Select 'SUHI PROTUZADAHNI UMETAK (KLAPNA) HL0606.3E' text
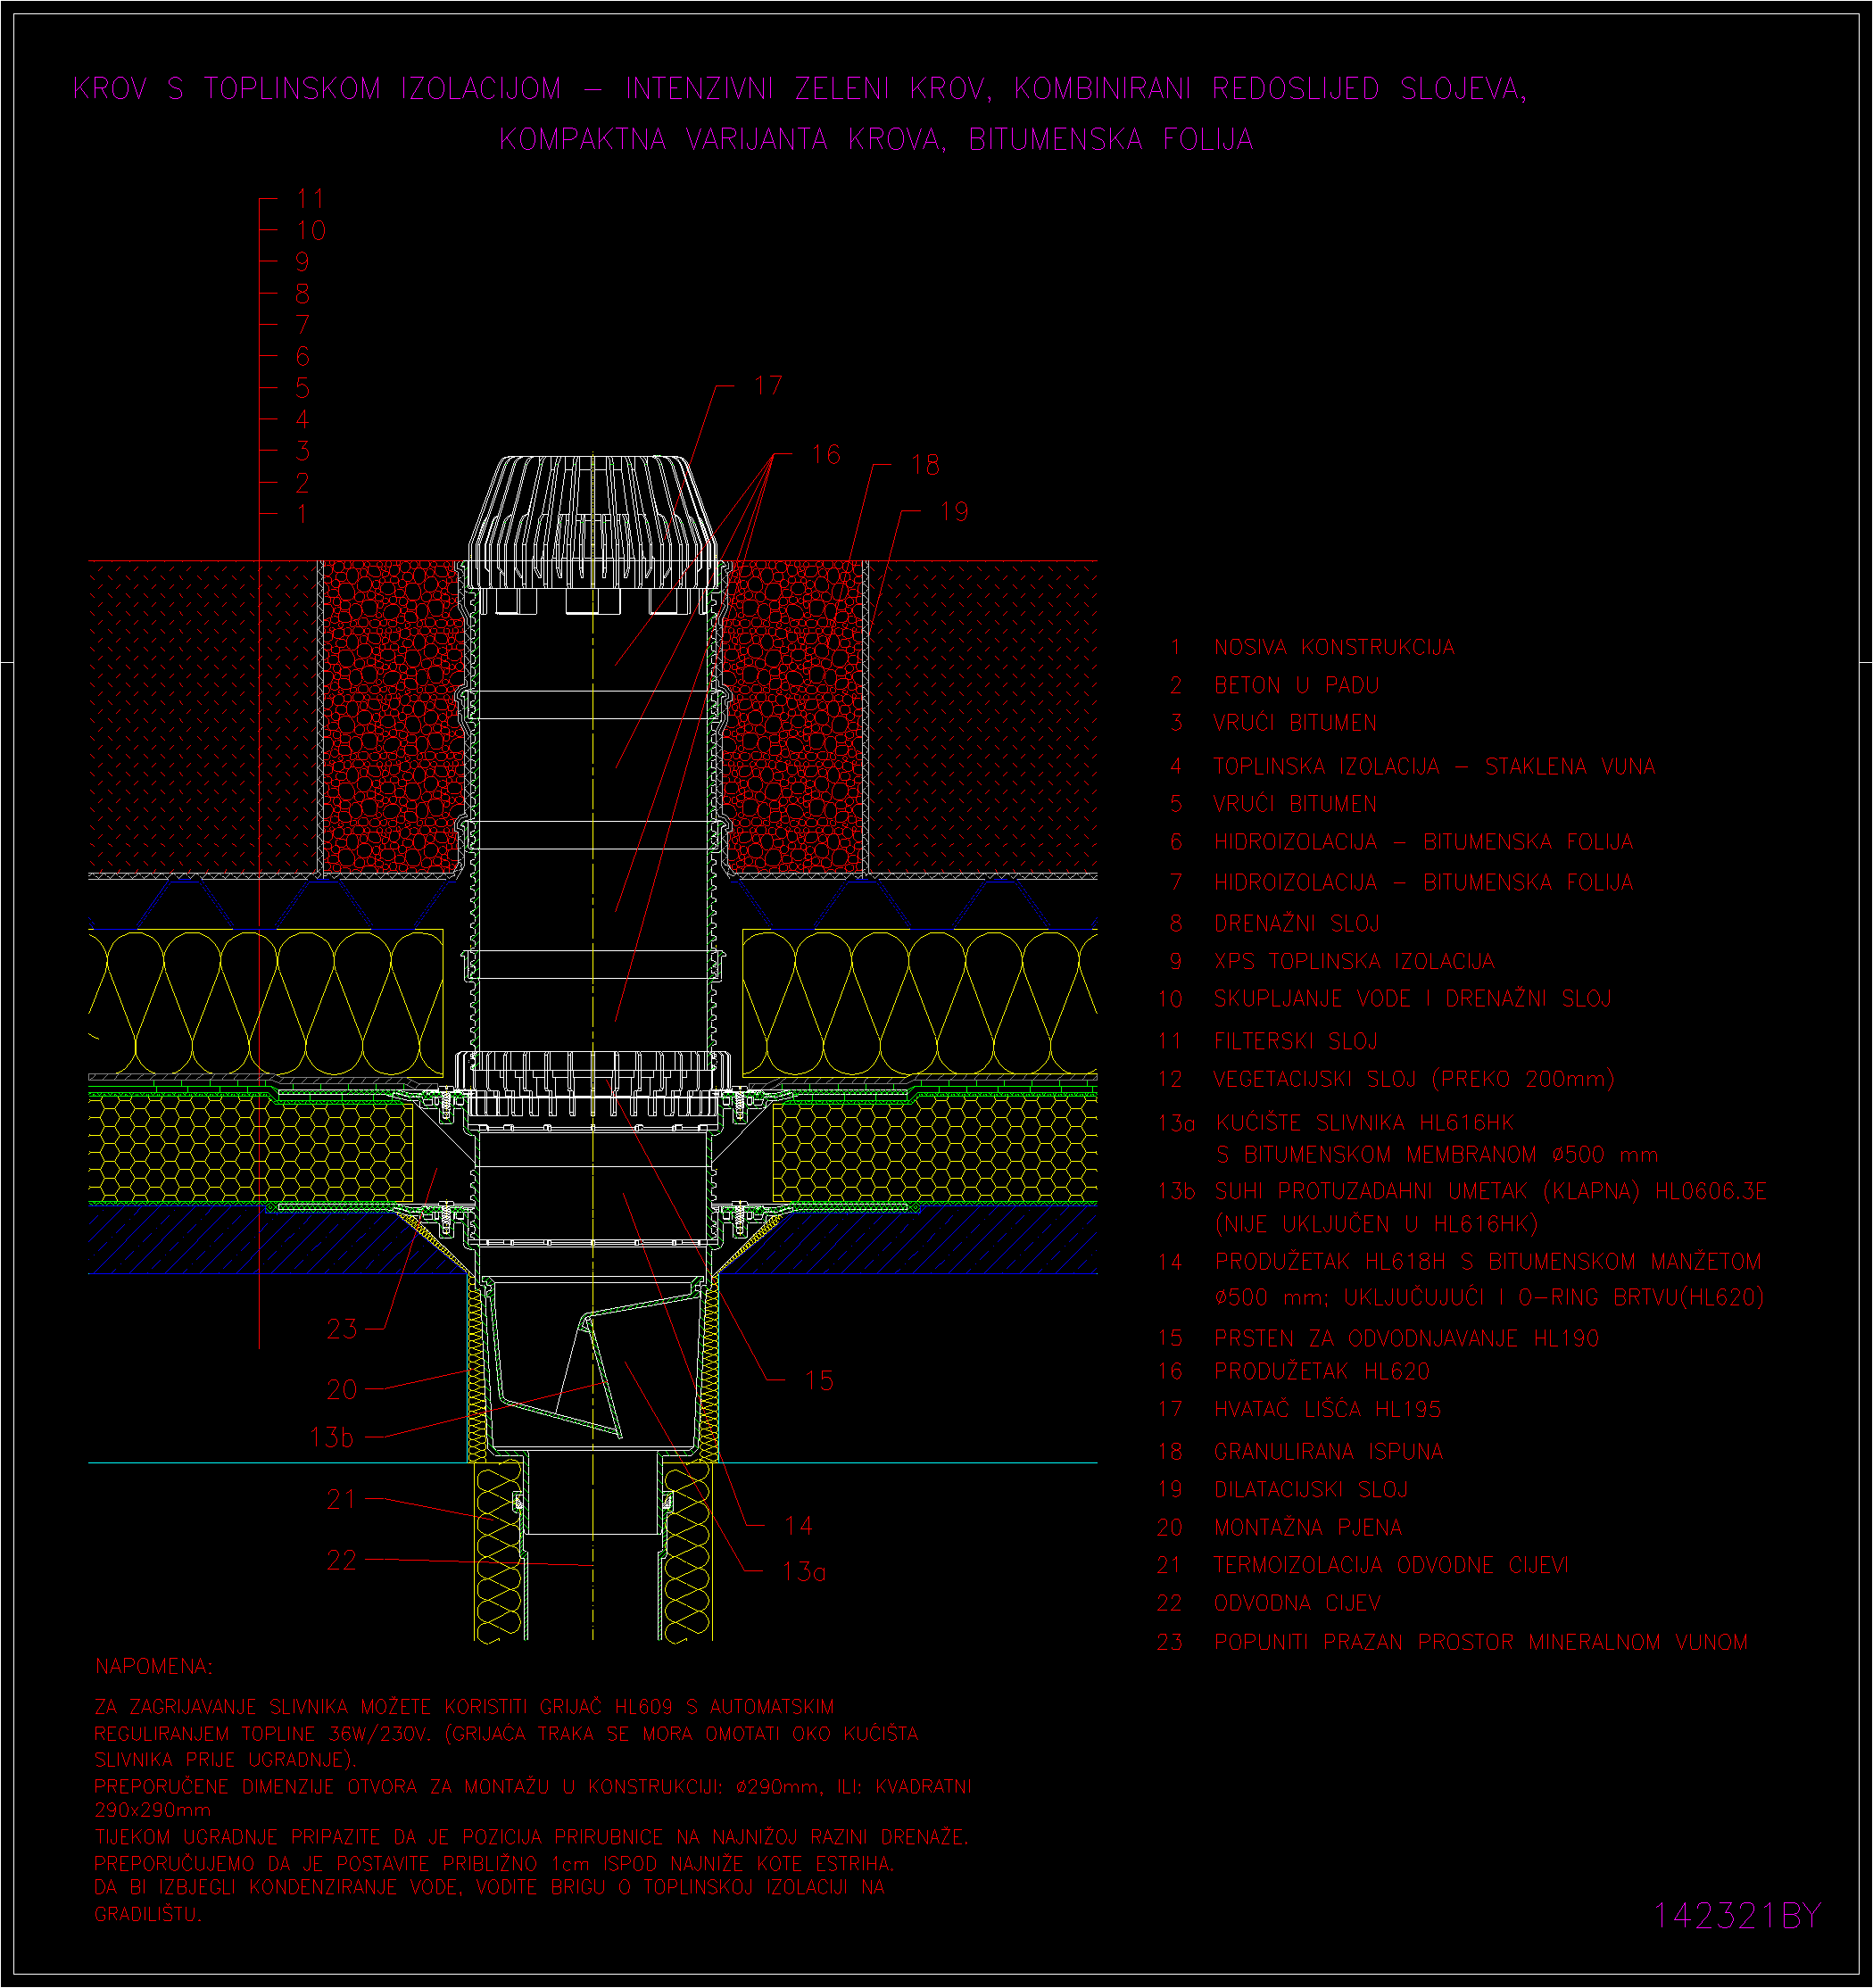1873x1988 pixels. [x=1490, y=1191]
